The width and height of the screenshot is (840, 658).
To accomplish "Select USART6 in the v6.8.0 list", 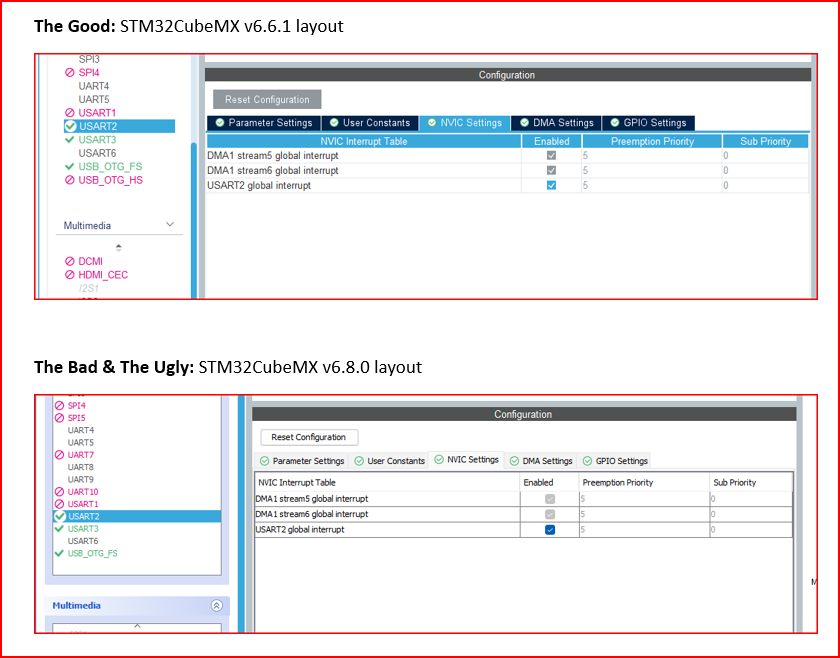I will (83, 541).
